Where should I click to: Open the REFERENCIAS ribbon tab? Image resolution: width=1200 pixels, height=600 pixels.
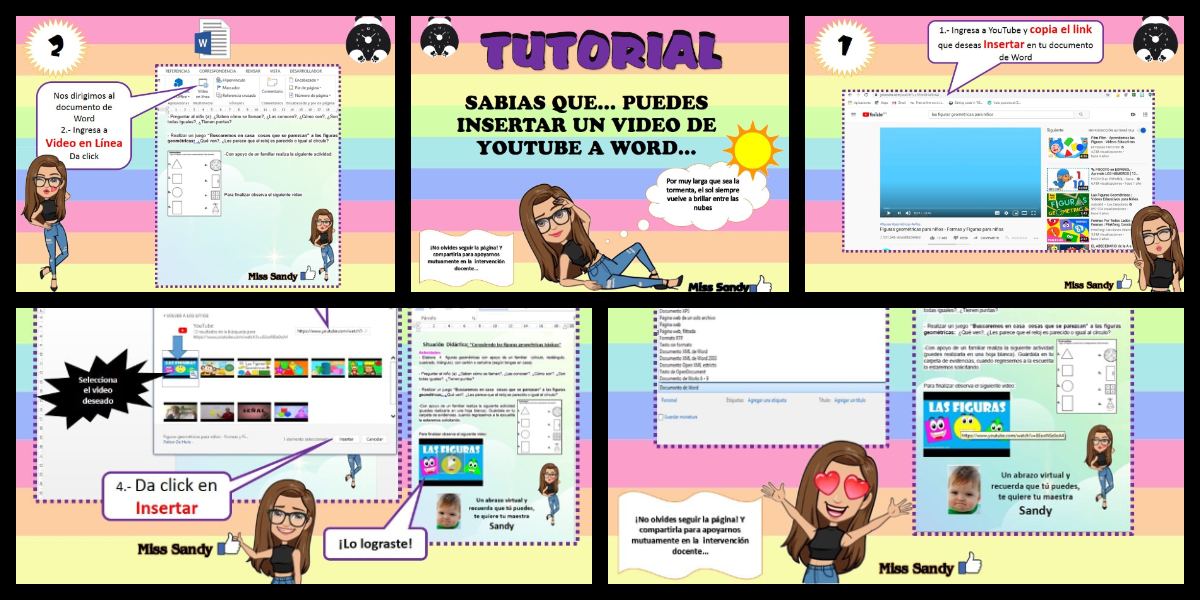click(x=177, y=72)
